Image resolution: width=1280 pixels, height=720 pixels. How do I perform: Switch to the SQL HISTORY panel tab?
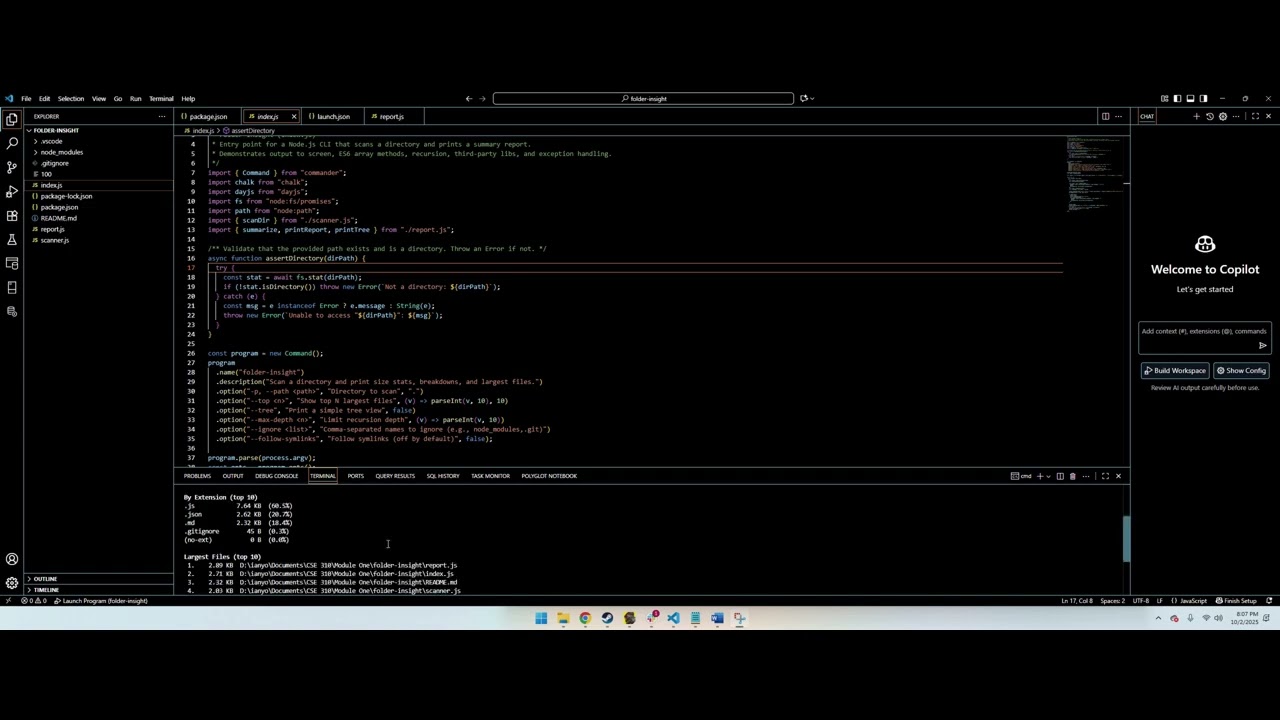point(443,476)
